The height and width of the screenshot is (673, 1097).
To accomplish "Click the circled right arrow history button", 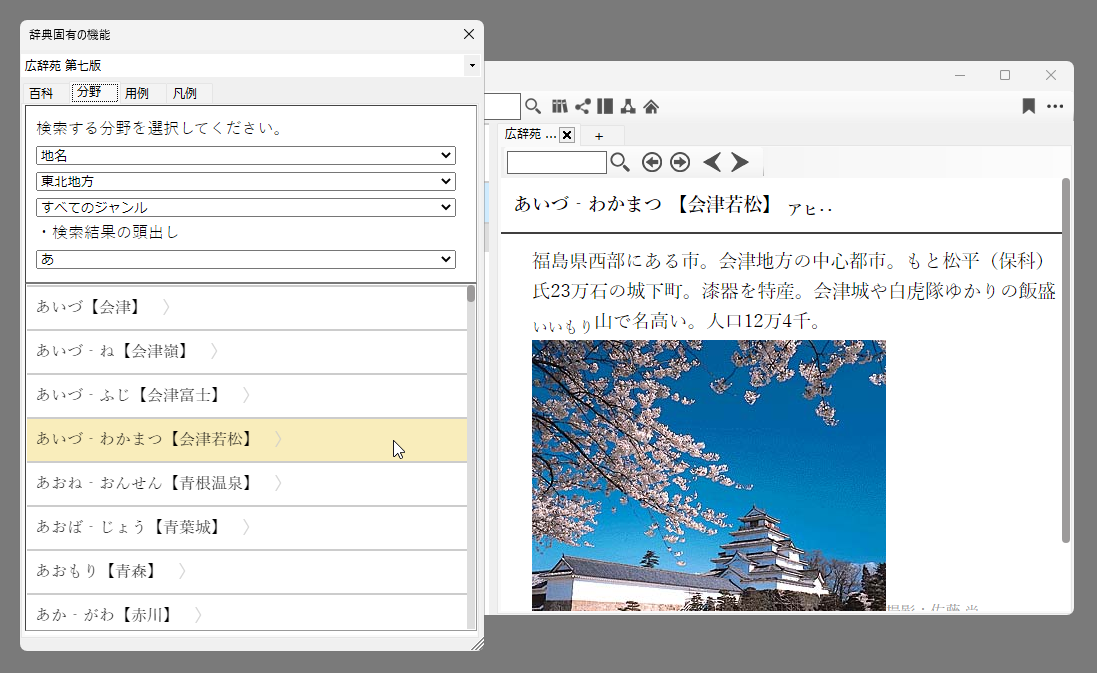I will click(680, 162).
